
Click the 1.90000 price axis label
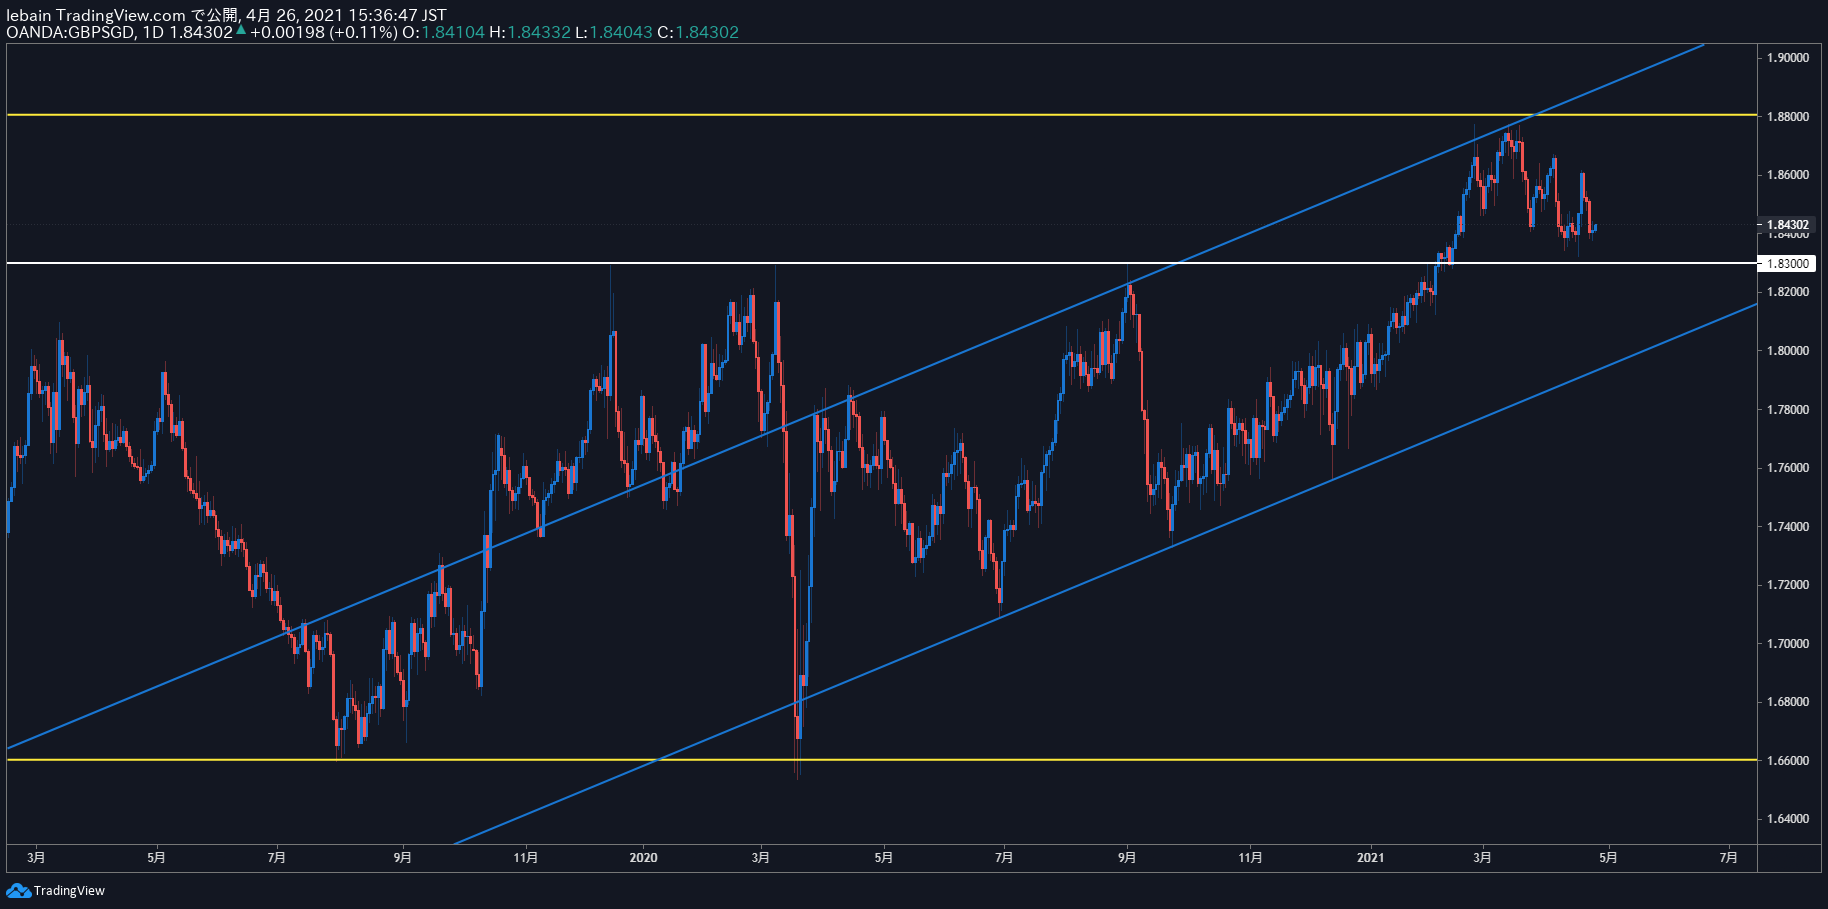1788,58
